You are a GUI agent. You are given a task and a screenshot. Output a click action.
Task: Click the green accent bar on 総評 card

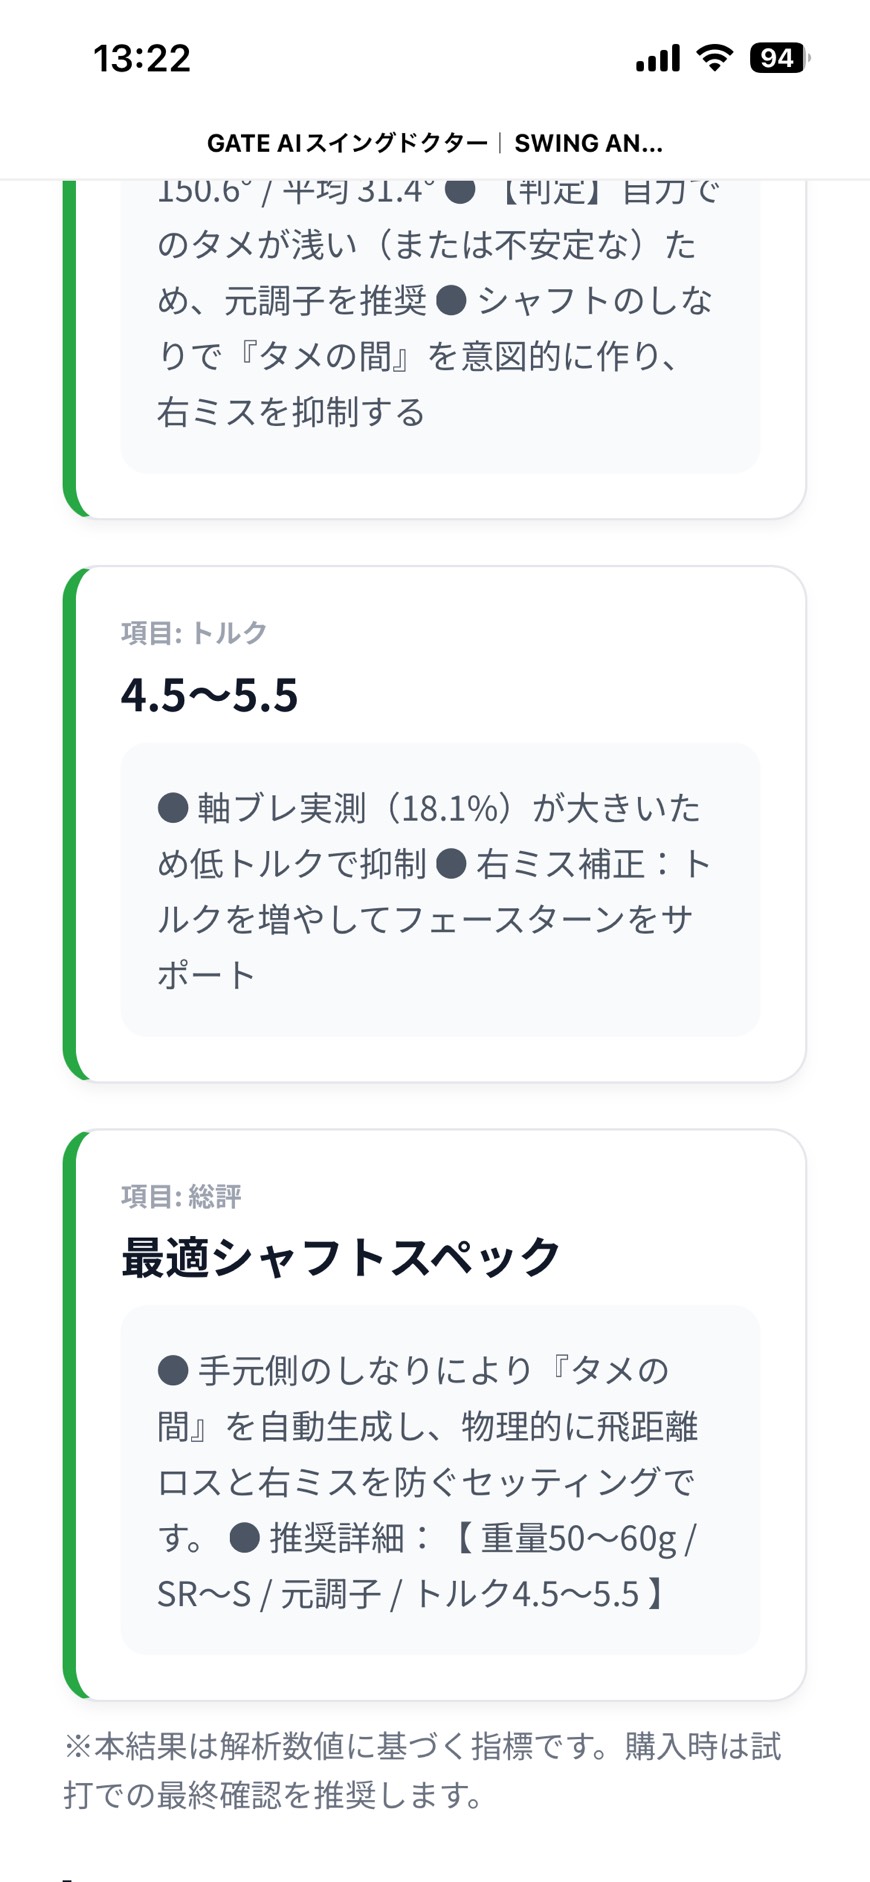click(70, 1414)
